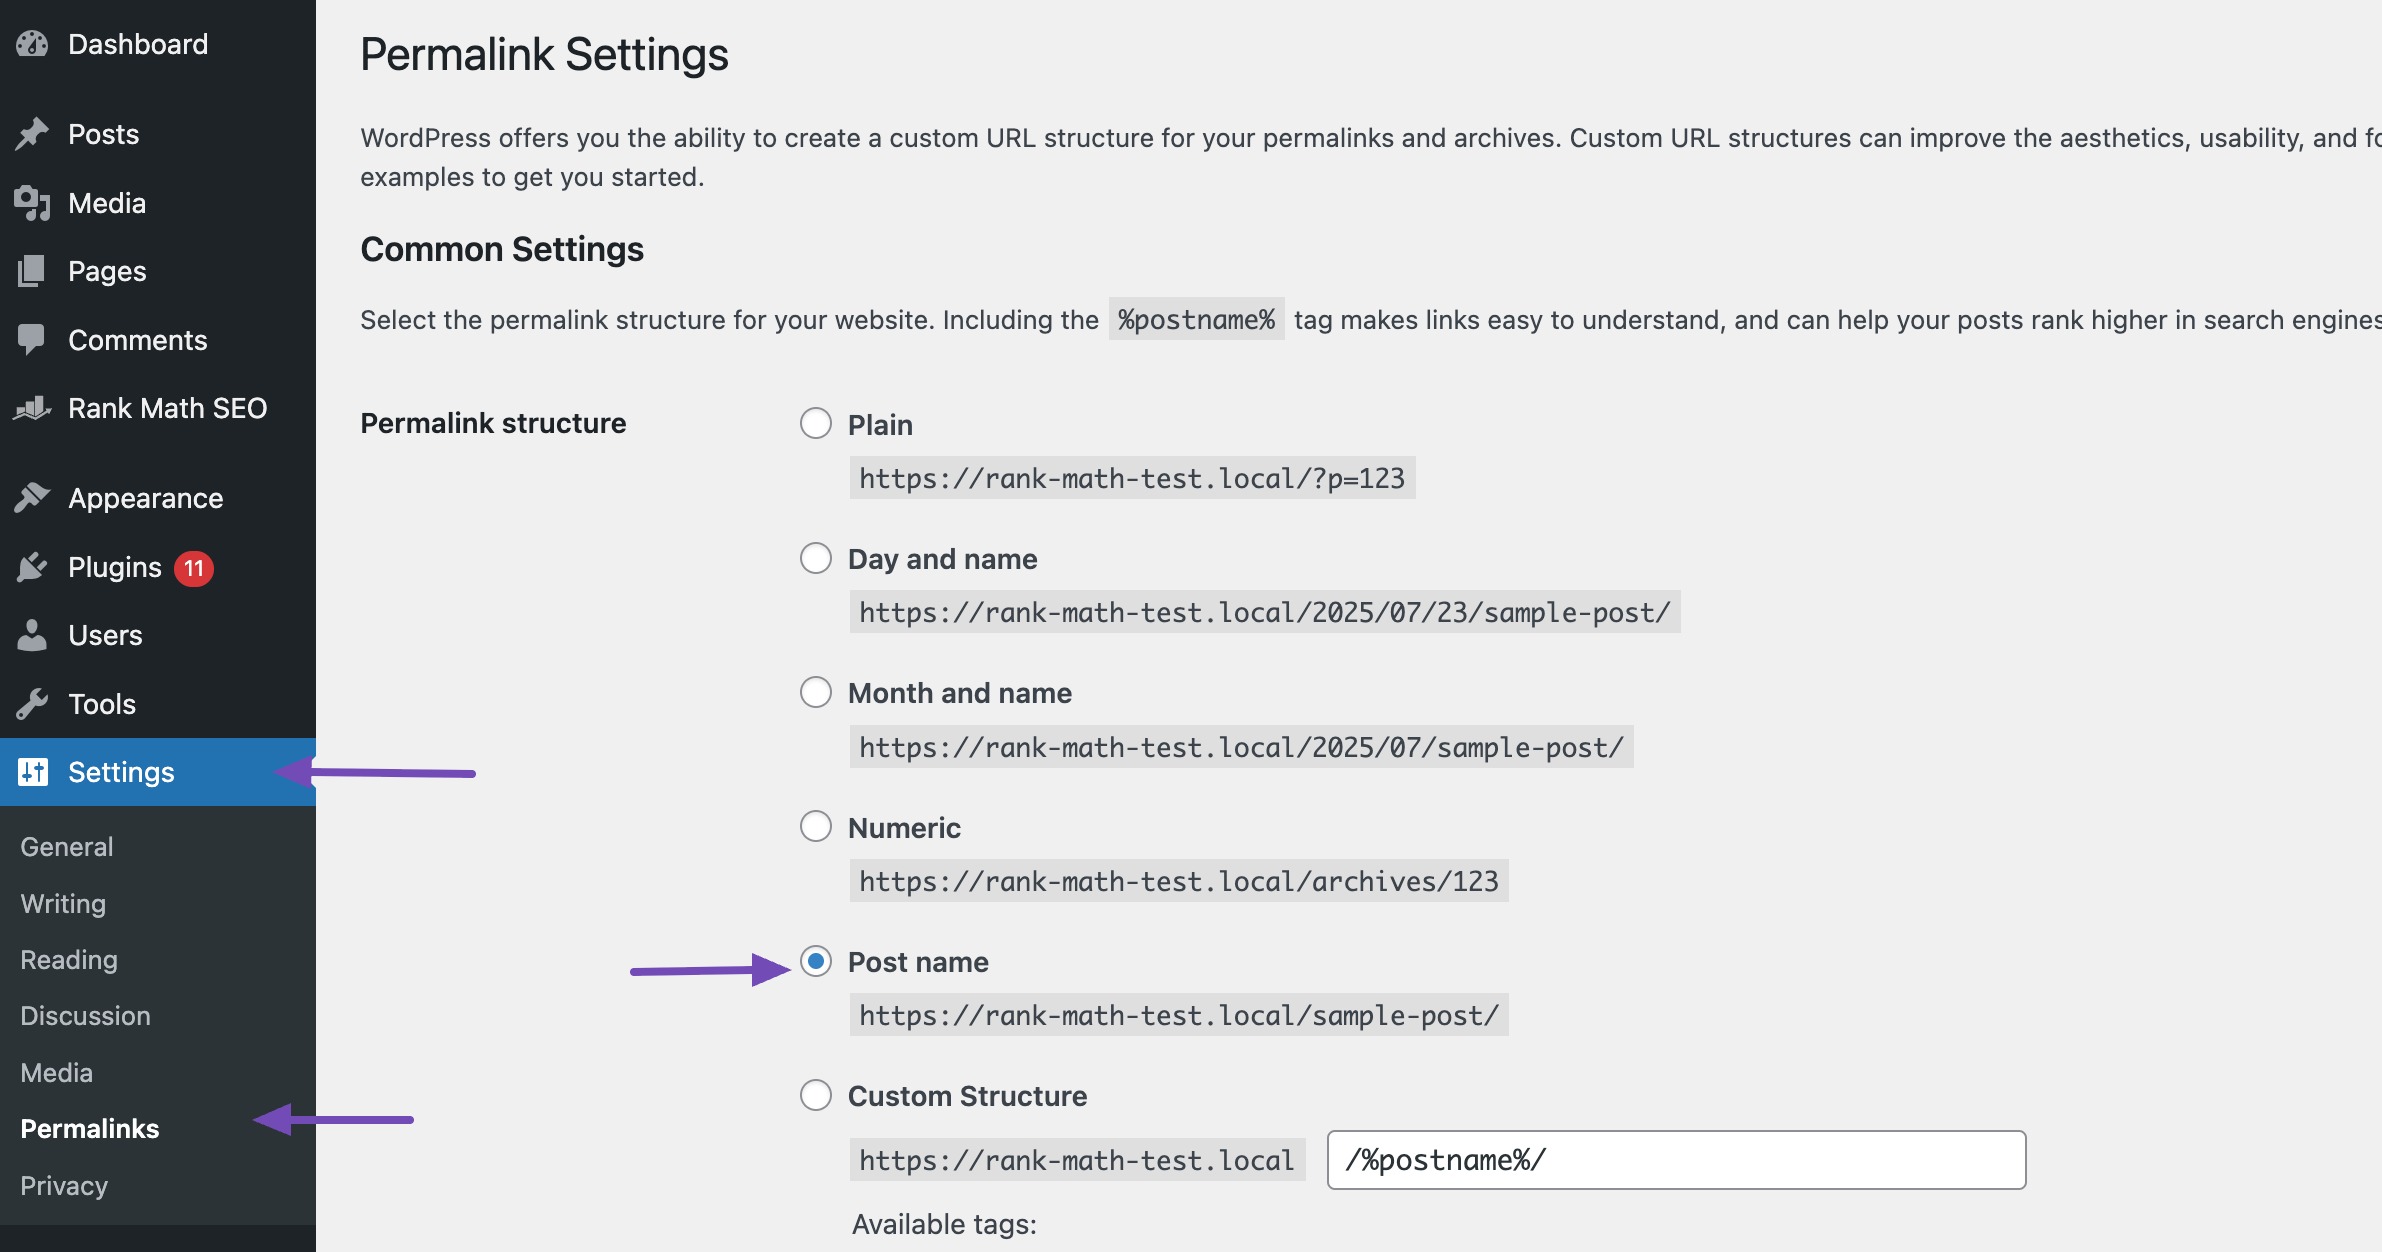The image size is (2382, 1252).
Task: Open the Writing settings submenu
Action: [63, 903]
